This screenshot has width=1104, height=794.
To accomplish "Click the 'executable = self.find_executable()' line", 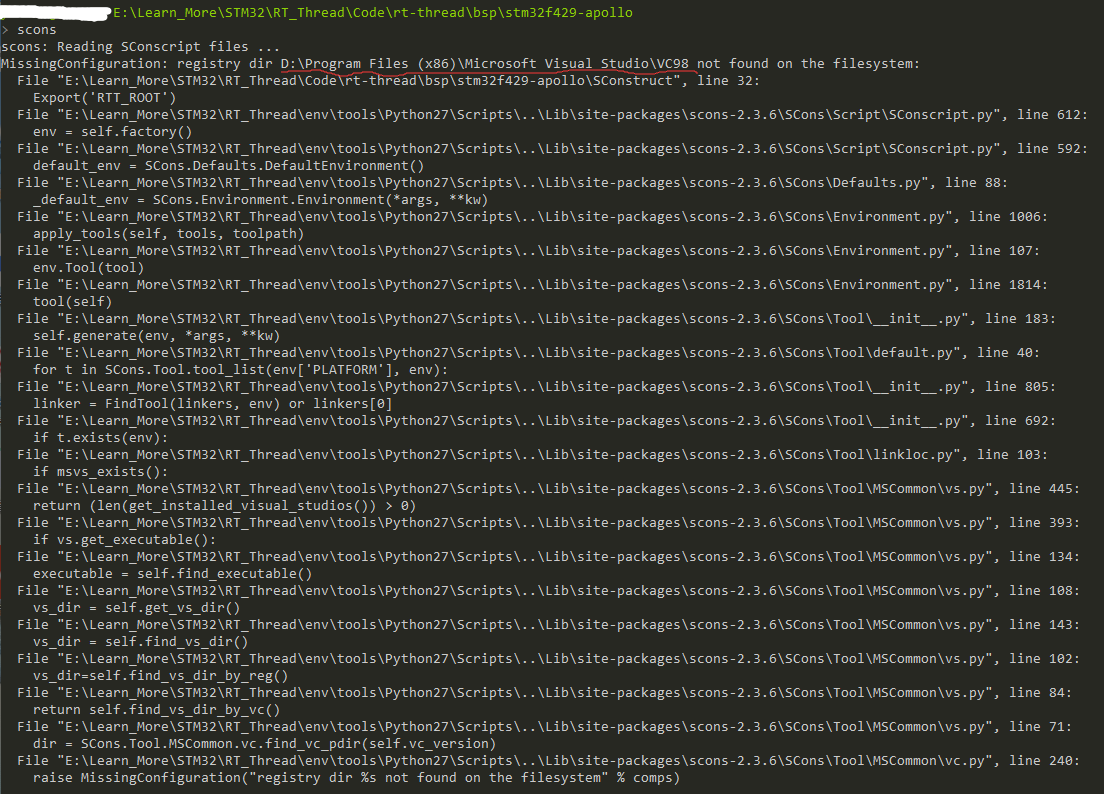I will click(172, 574).
